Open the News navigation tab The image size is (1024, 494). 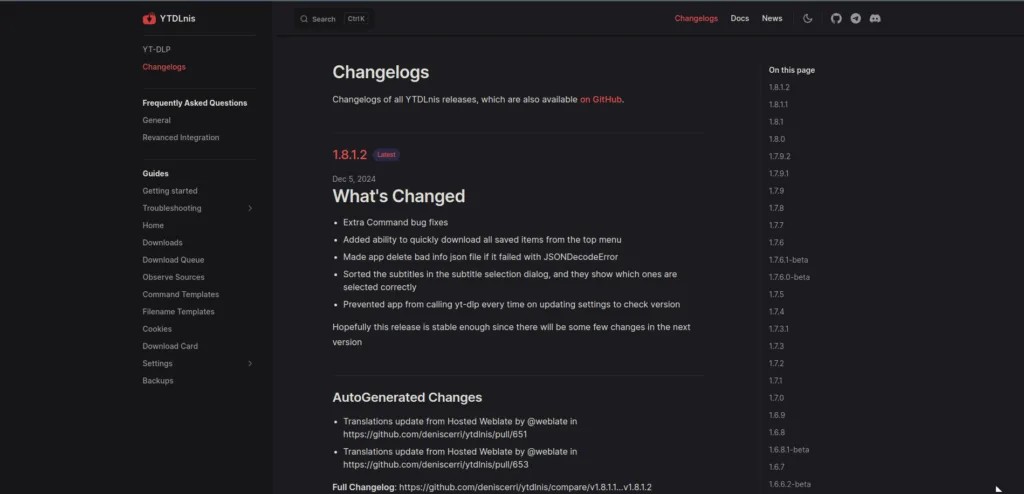(x=771, y=18)
